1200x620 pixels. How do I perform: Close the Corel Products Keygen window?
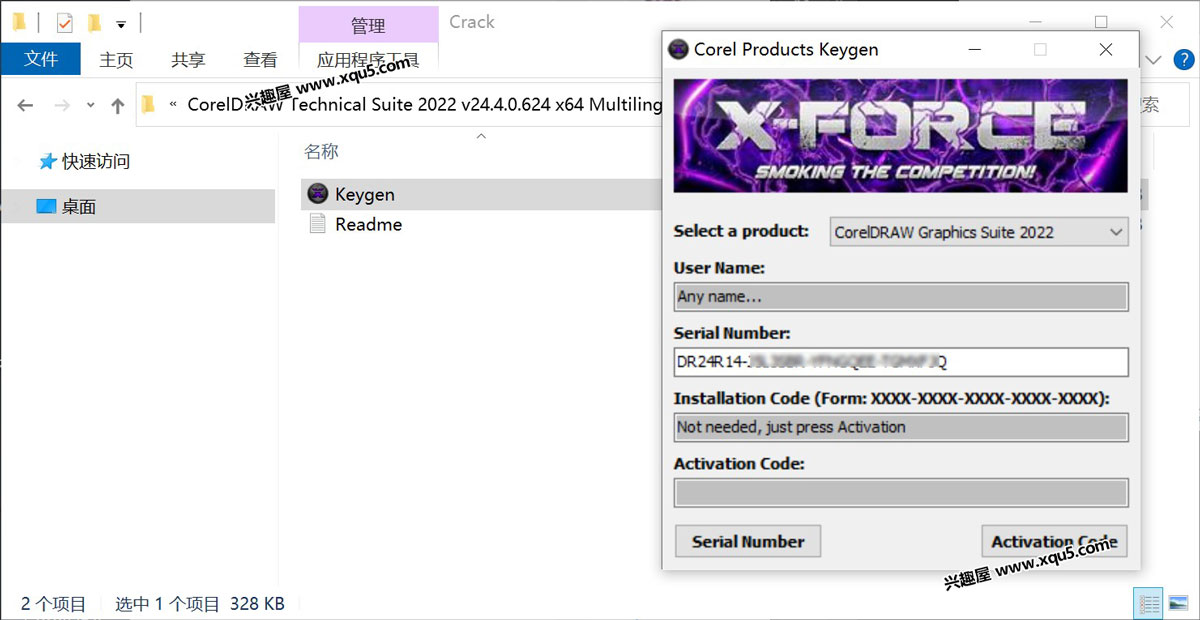[1105, 49]
